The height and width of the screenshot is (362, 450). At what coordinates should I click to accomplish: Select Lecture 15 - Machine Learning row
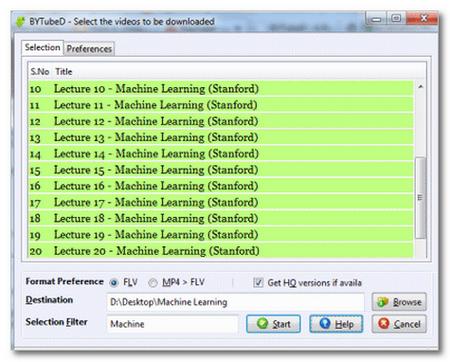click(221, 170)
